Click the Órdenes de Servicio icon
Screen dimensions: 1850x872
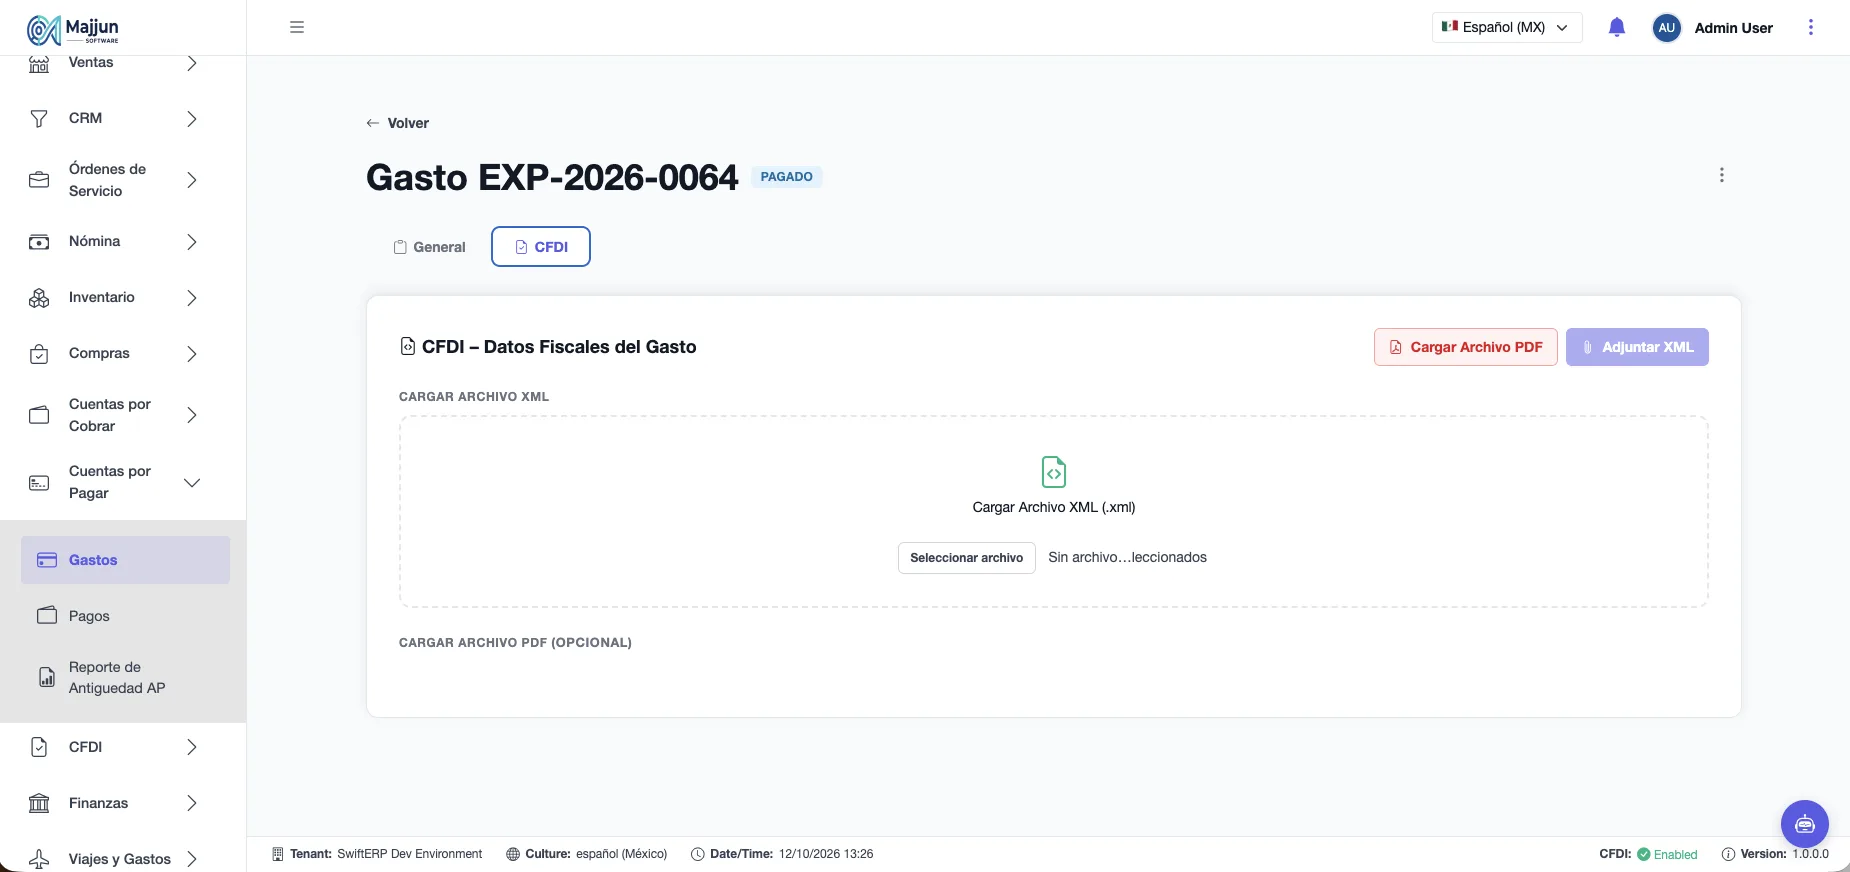tap(39, 180)
